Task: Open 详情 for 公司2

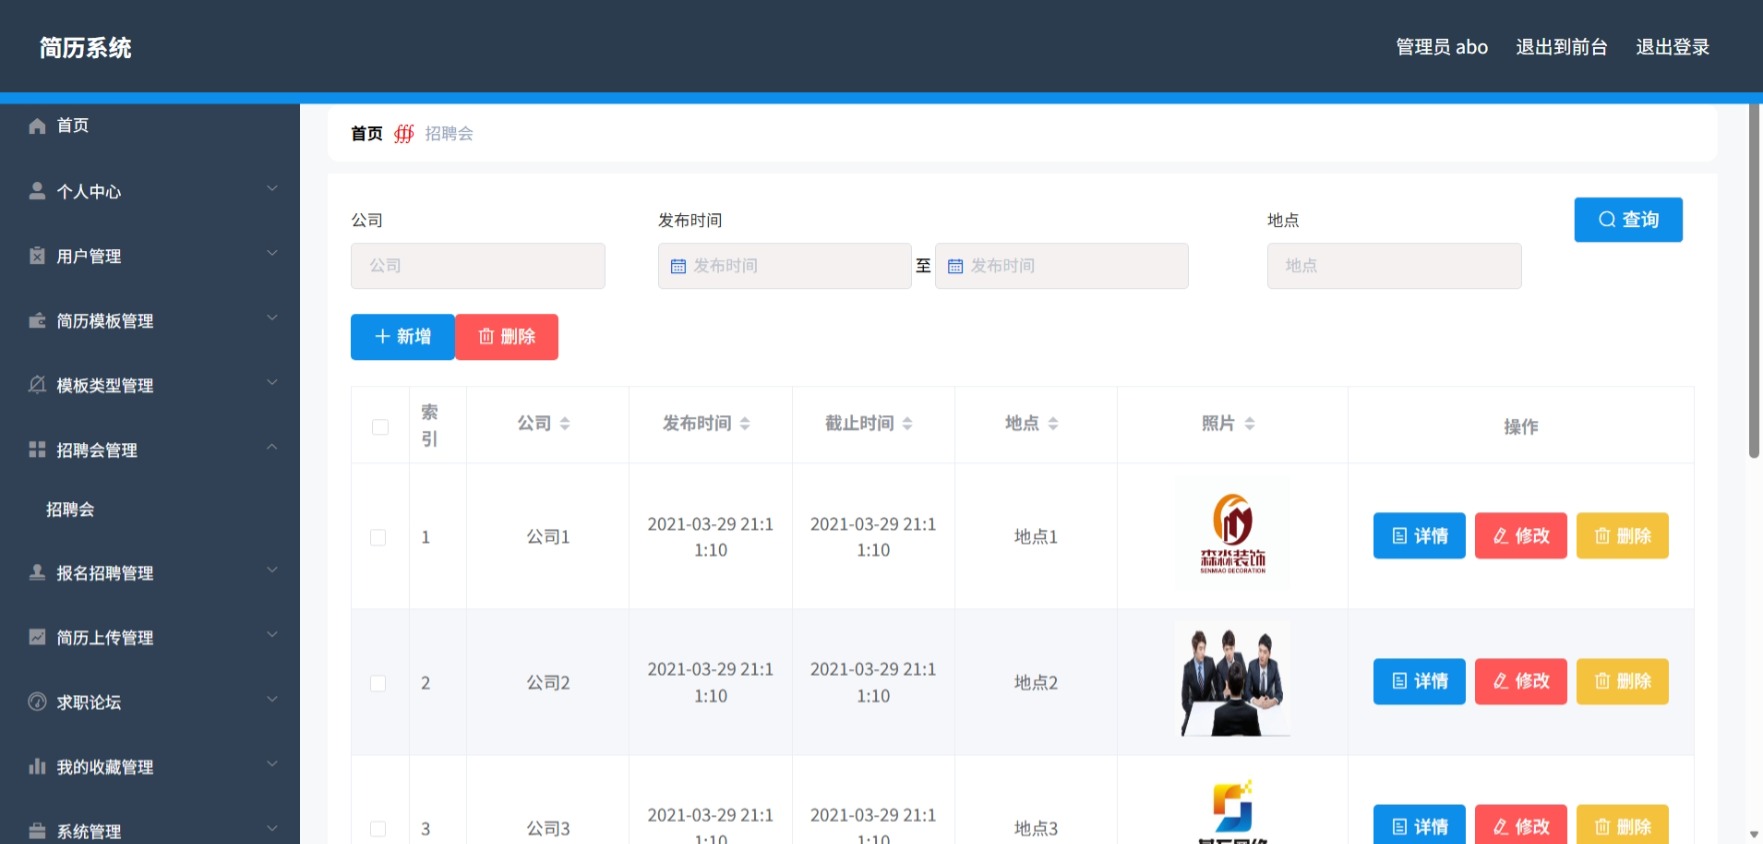Action: click(1419, 682)
